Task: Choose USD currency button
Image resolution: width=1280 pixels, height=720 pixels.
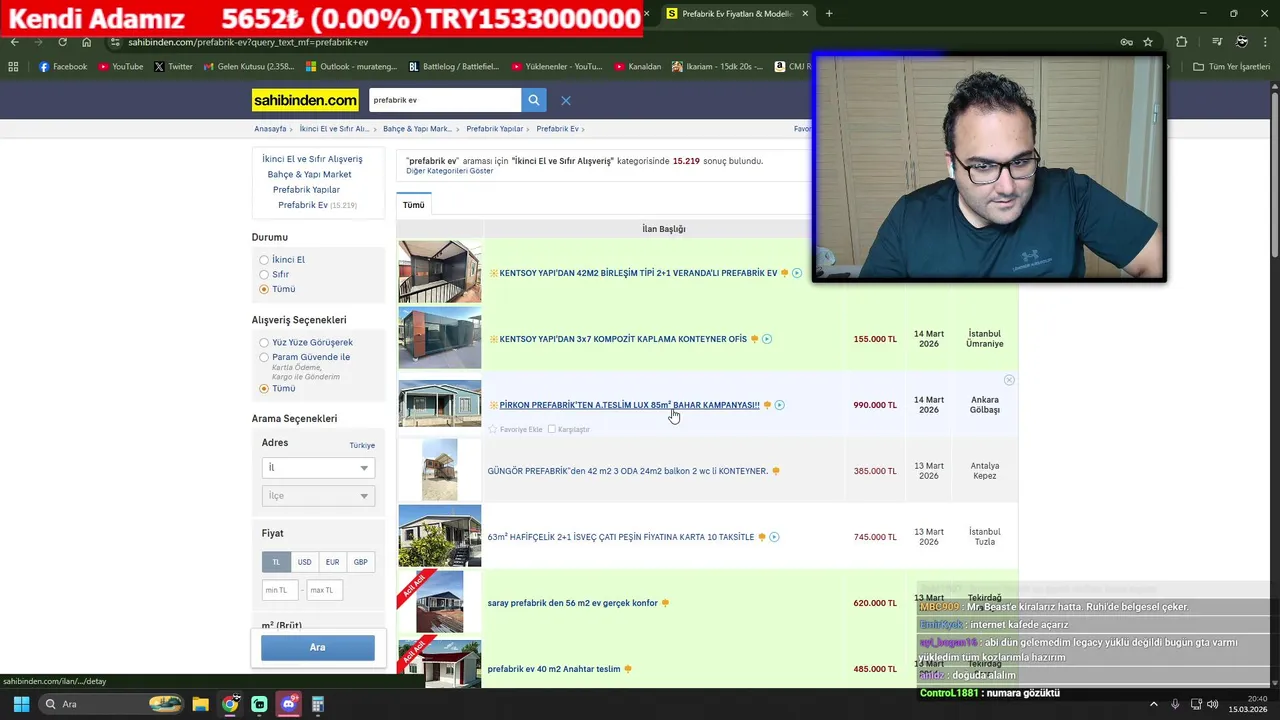Action: [304, 562]
